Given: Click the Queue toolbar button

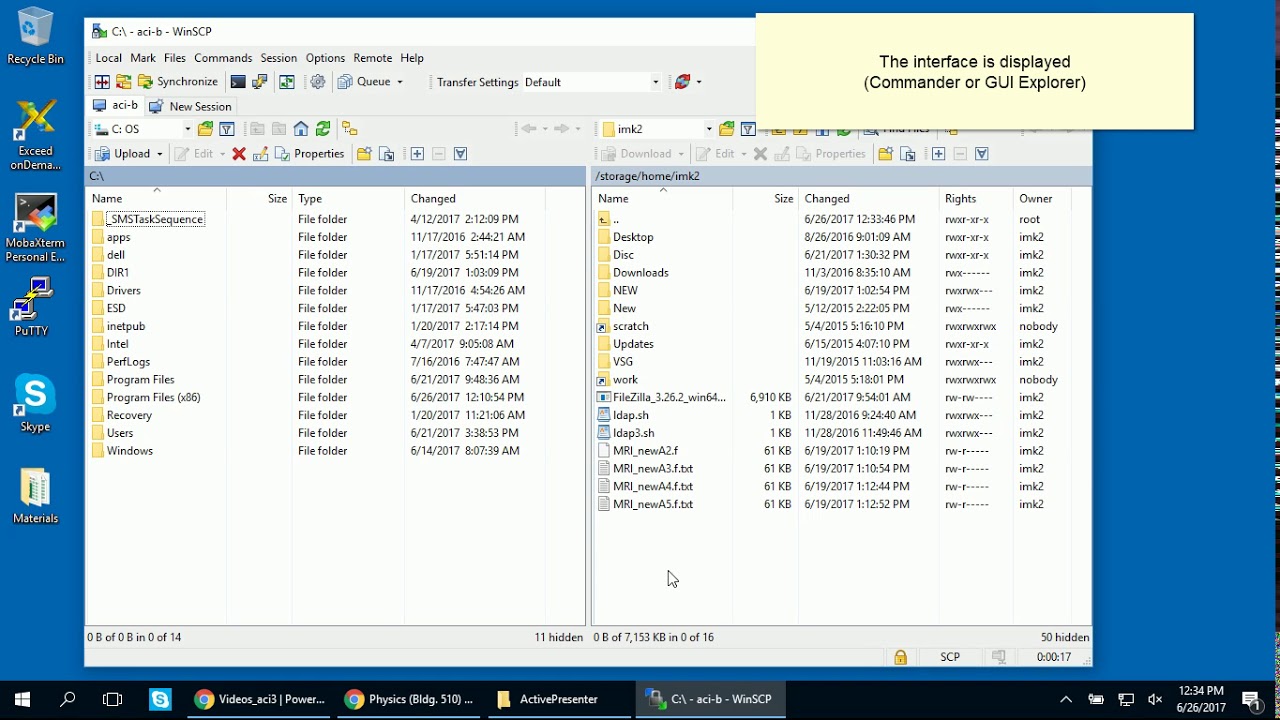Looking at the screenshot, I should (x=364, y=82).
